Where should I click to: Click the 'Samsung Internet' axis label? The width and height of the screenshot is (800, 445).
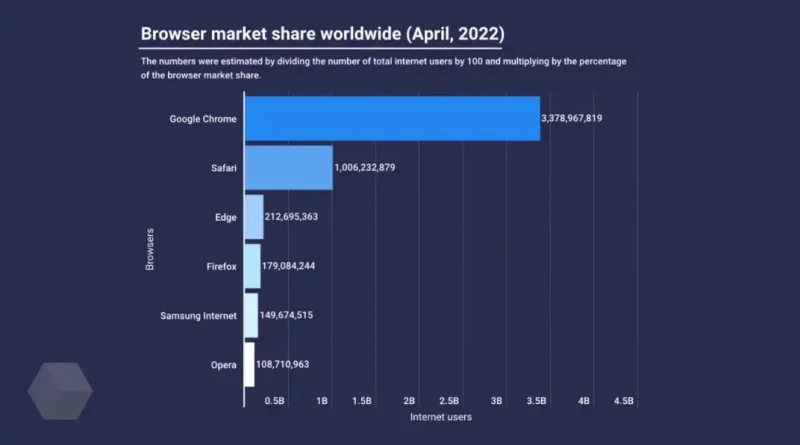coord(198,316)
